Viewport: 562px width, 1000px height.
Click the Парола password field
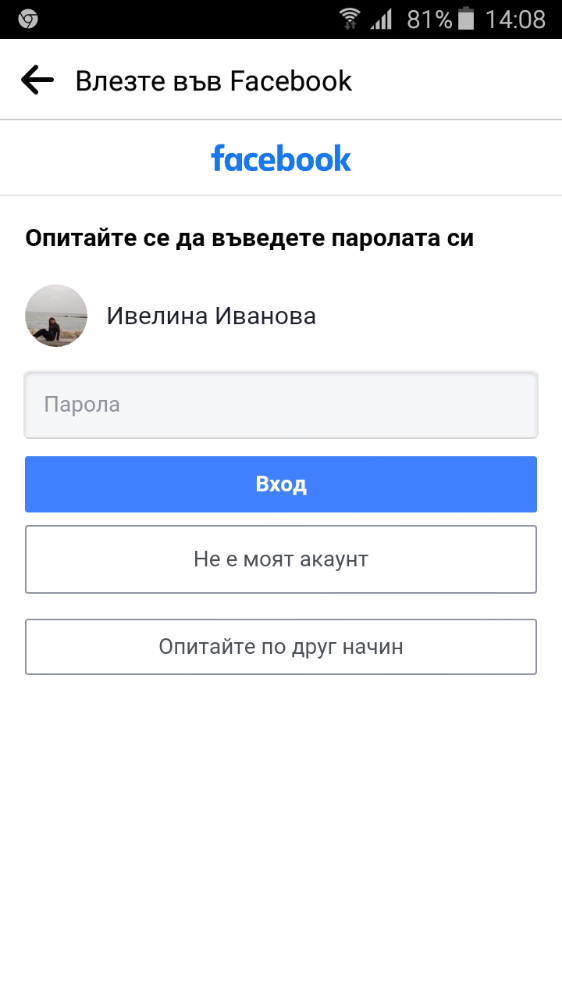tap(281, 405)
